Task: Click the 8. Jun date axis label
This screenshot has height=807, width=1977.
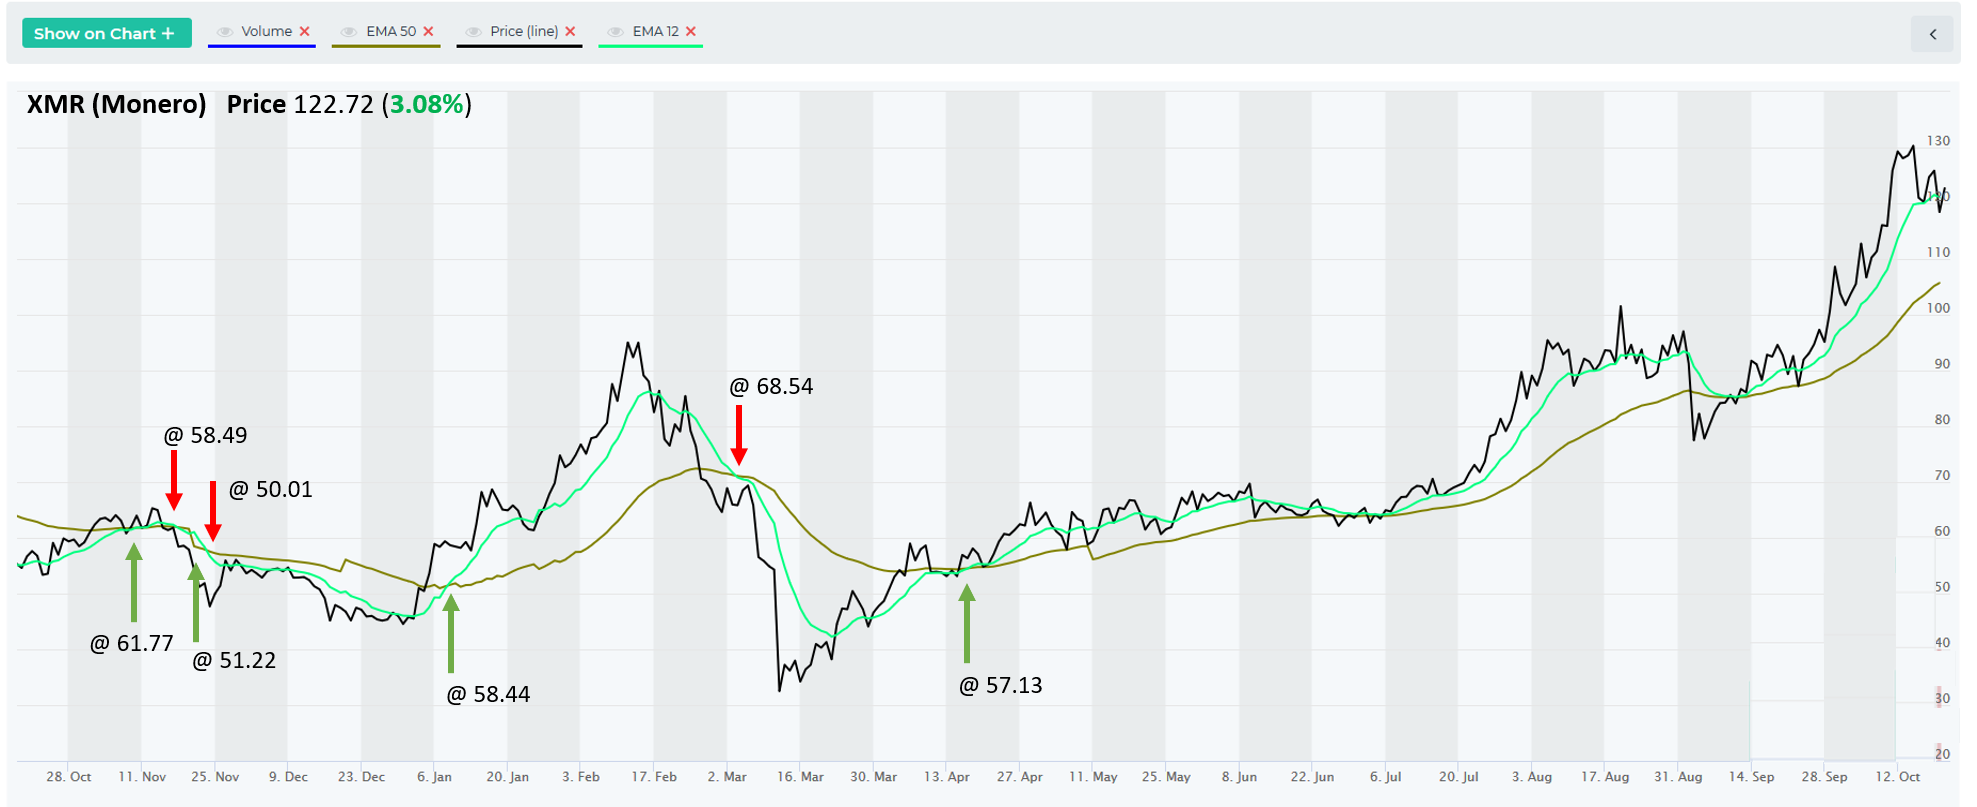Action: [1239, 777]
